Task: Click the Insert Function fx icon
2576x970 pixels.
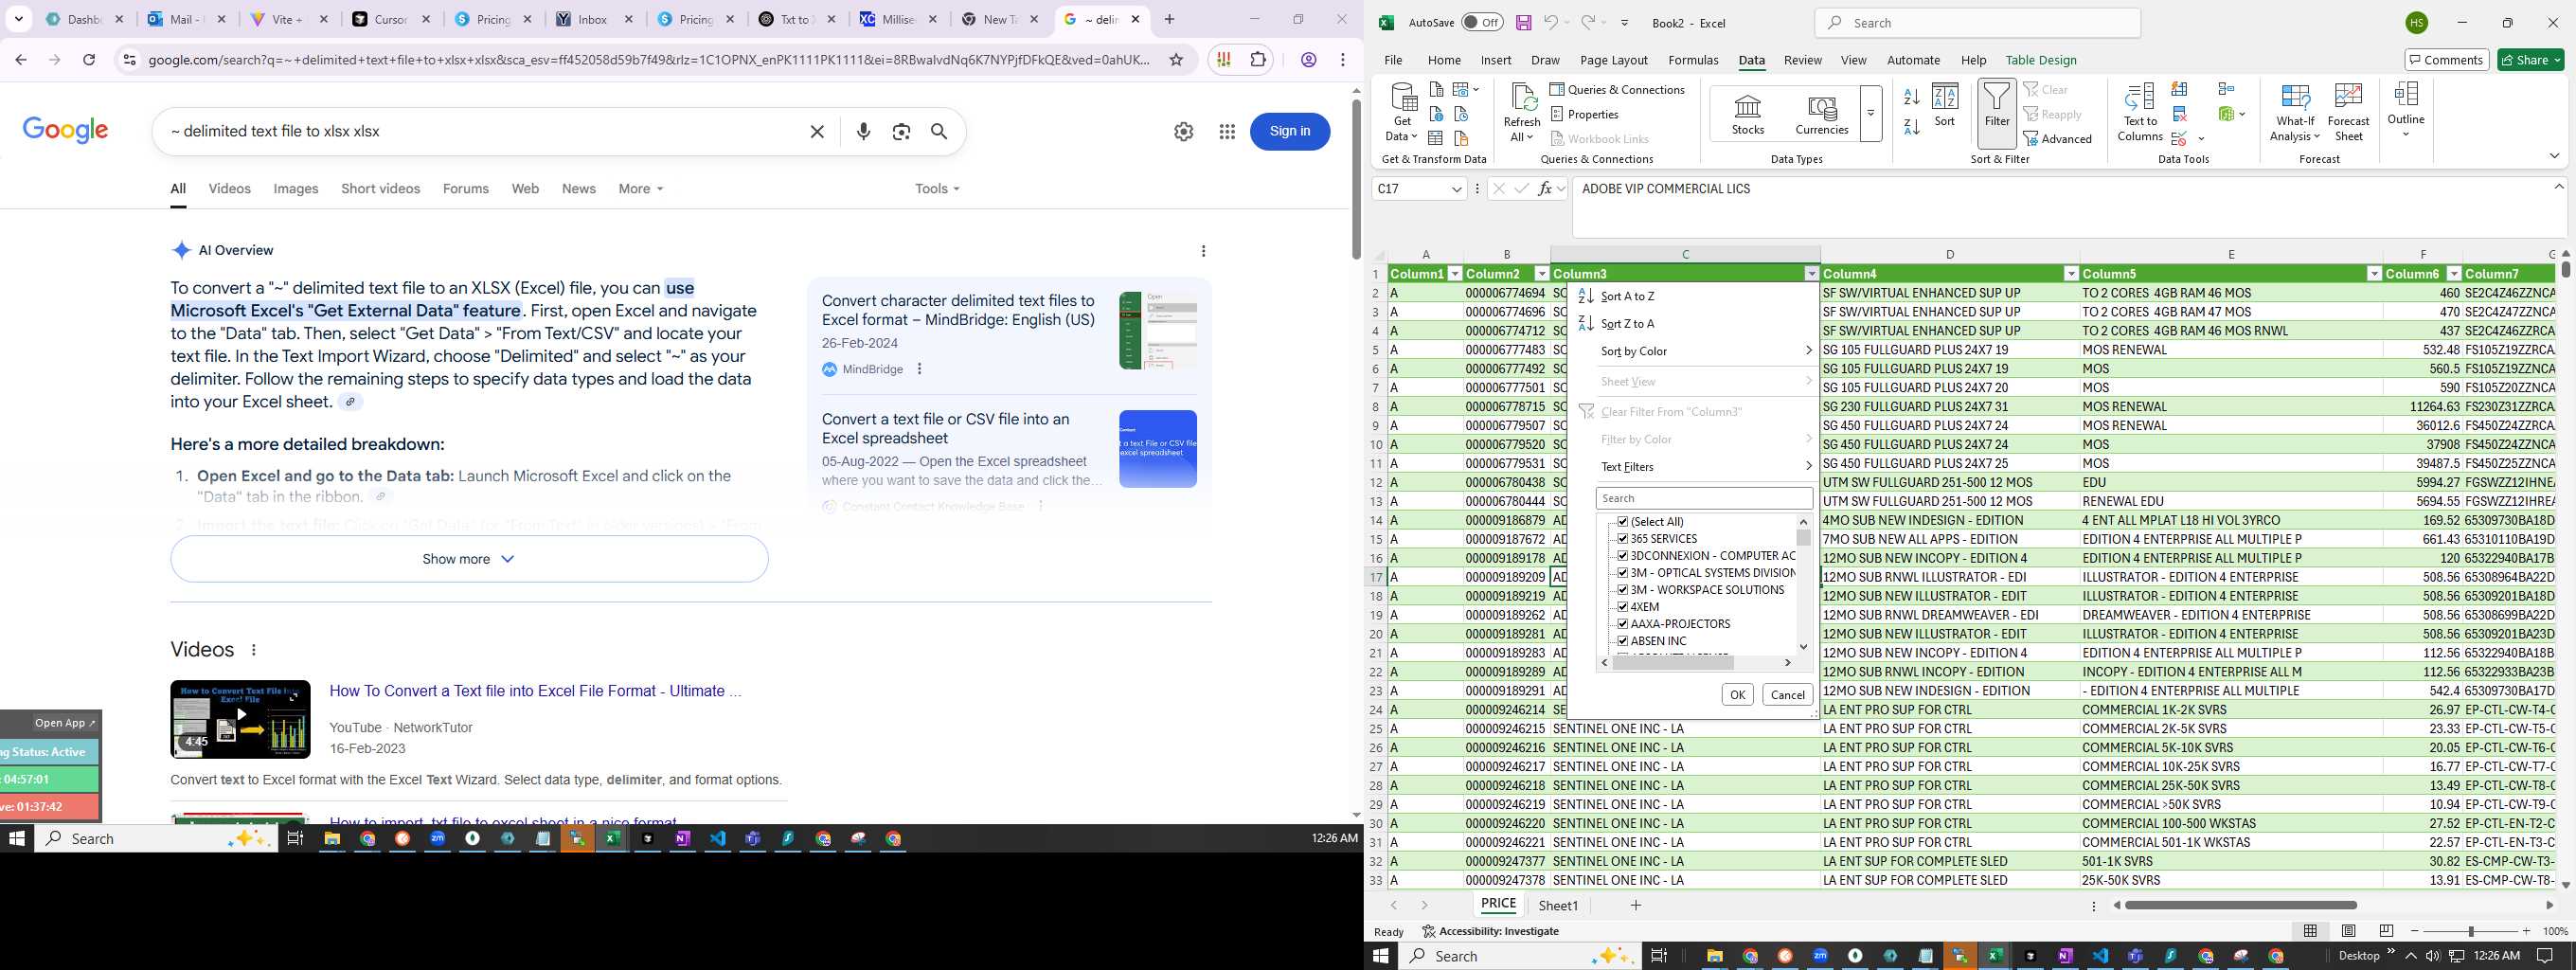Action: tap(1545, 189)
